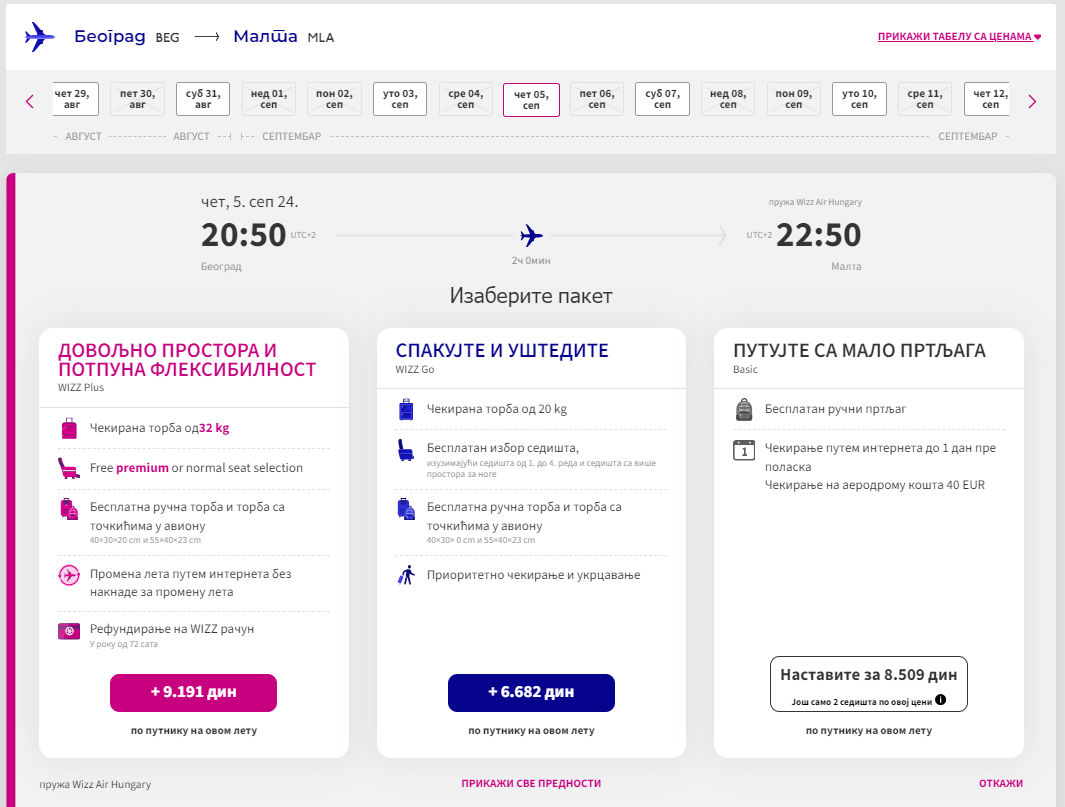Click 'Бесплатан ручни пртљаг' feature text
Image resolution: width=1065 pixels, height=807 pixels.
835,409
